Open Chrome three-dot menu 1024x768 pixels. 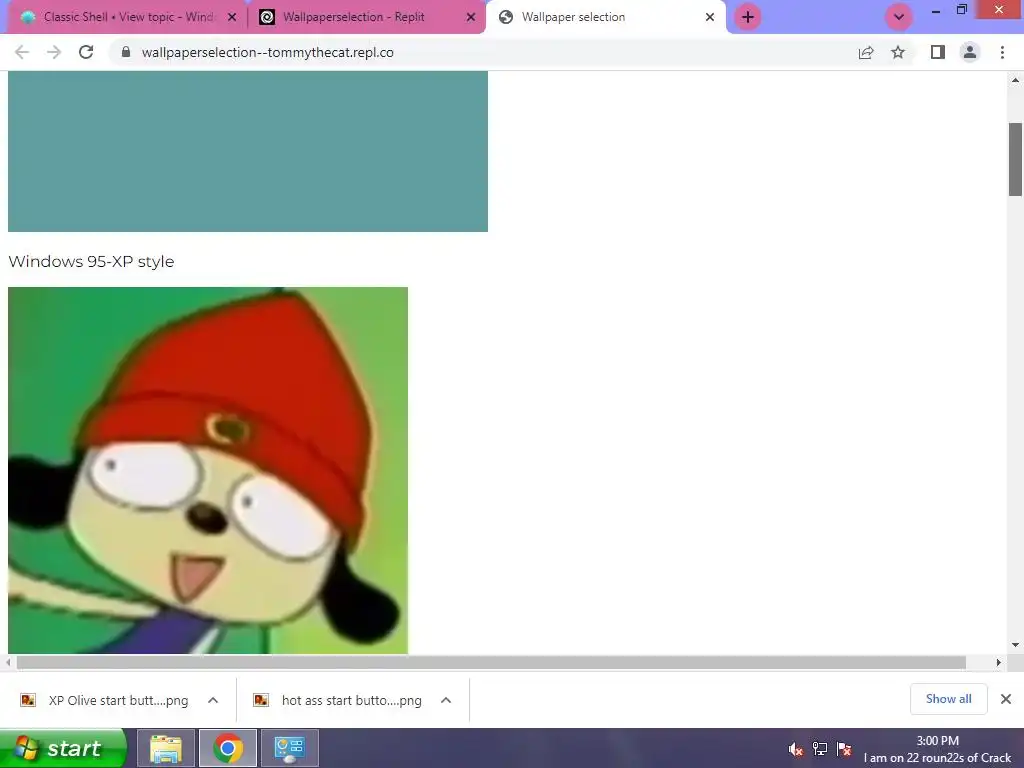[x=1002, y=52]
